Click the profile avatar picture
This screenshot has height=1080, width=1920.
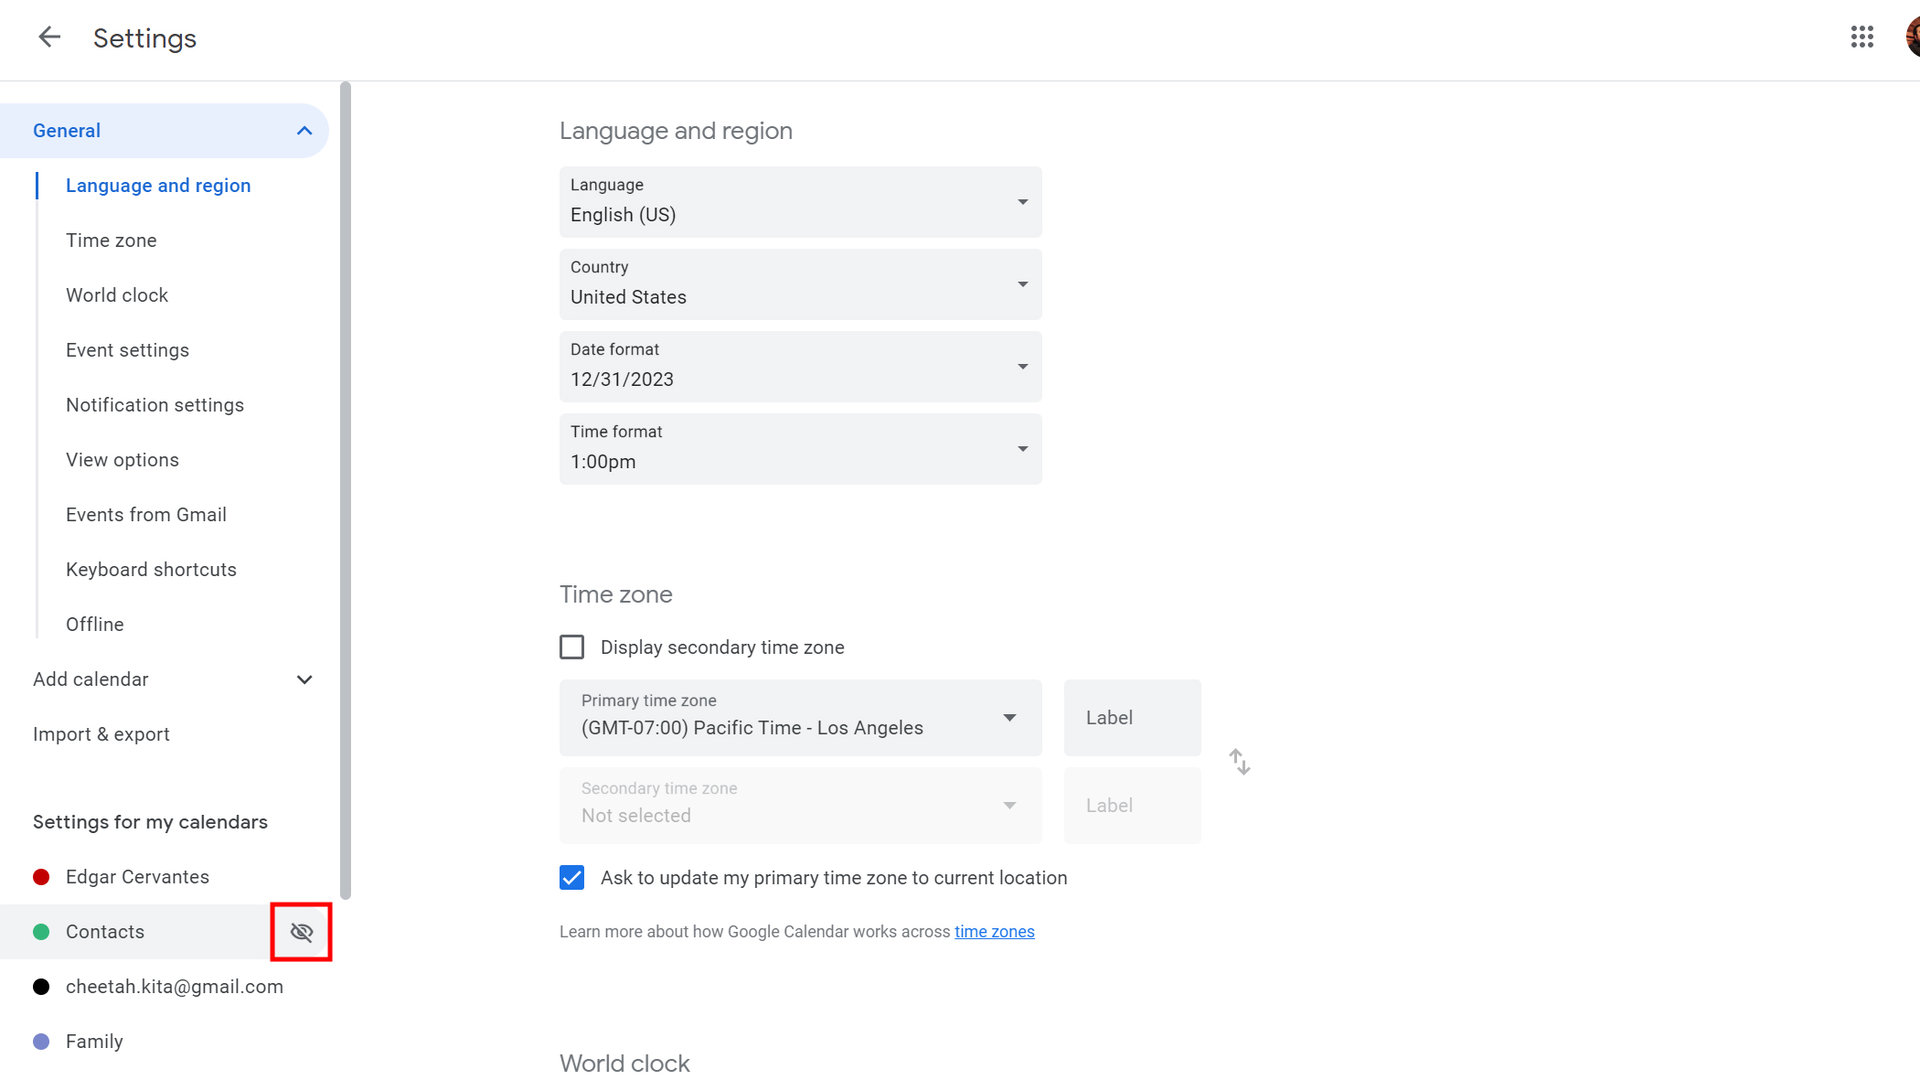point(1912,38)
